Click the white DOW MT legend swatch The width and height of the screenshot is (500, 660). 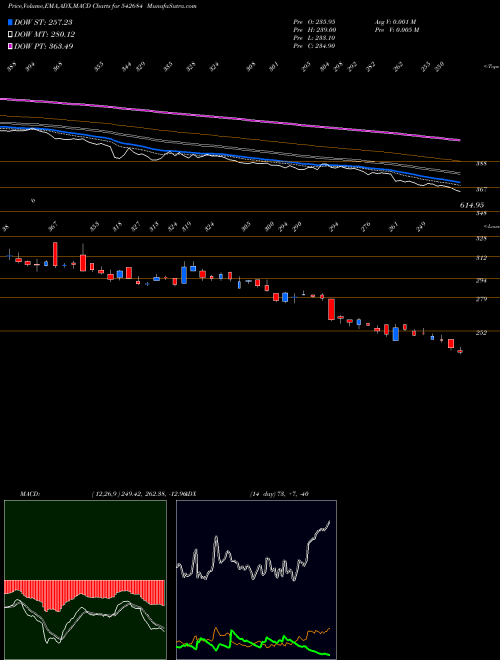(10, 35)
